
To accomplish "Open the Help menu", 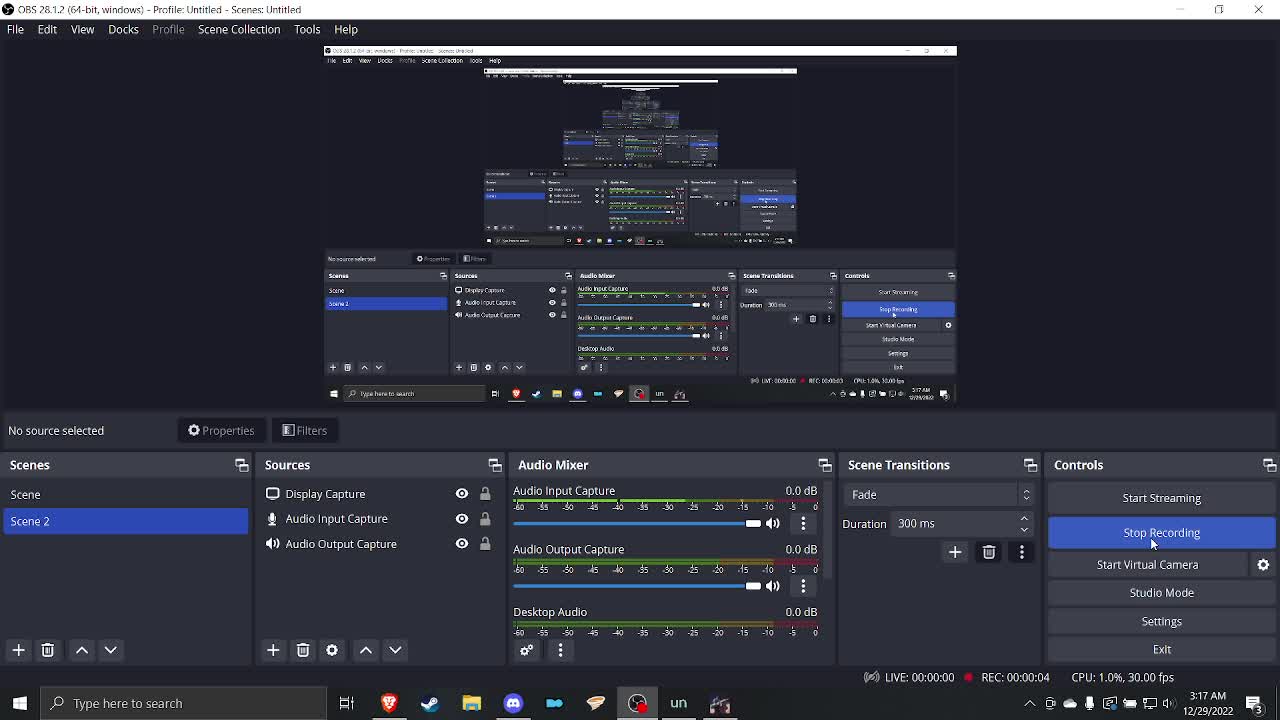I will click(x=346, y=29).
